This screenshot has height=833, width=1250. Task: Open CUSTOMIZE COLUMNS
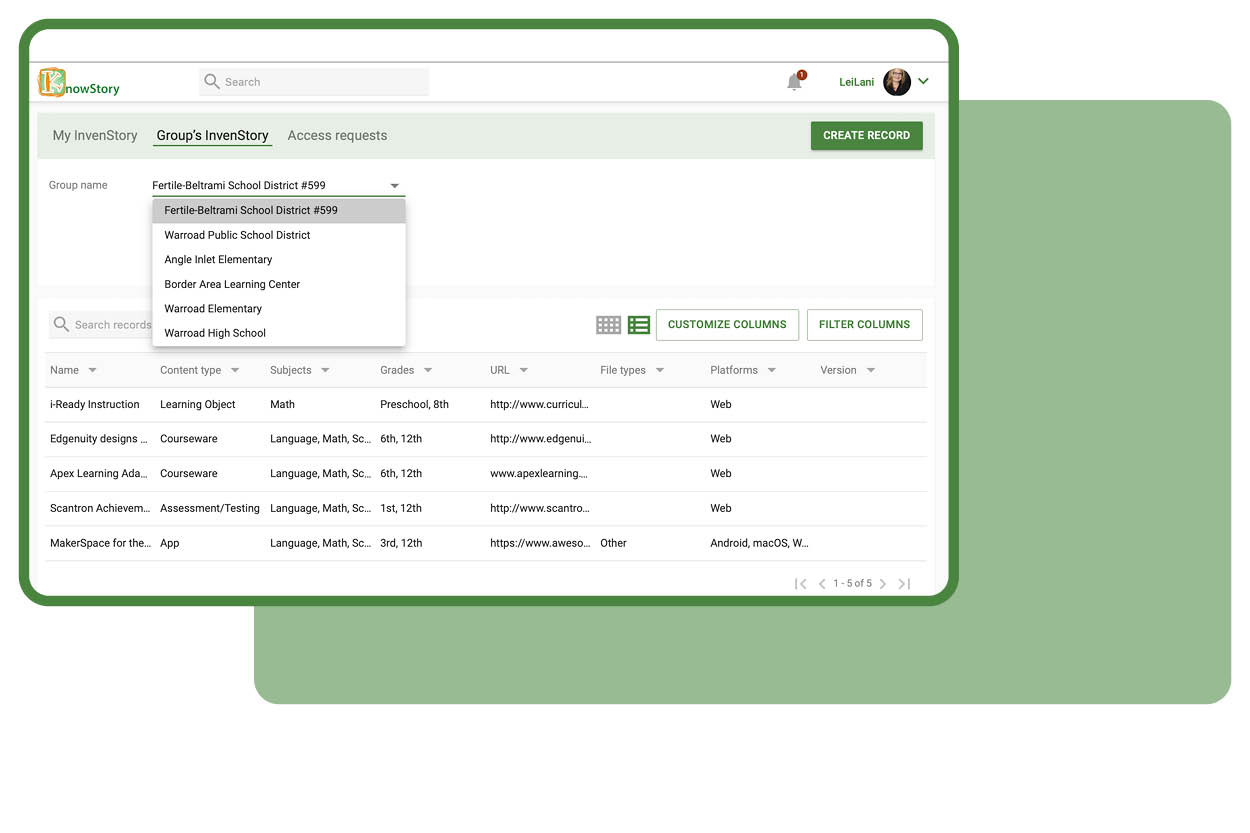tap(727, 324)
